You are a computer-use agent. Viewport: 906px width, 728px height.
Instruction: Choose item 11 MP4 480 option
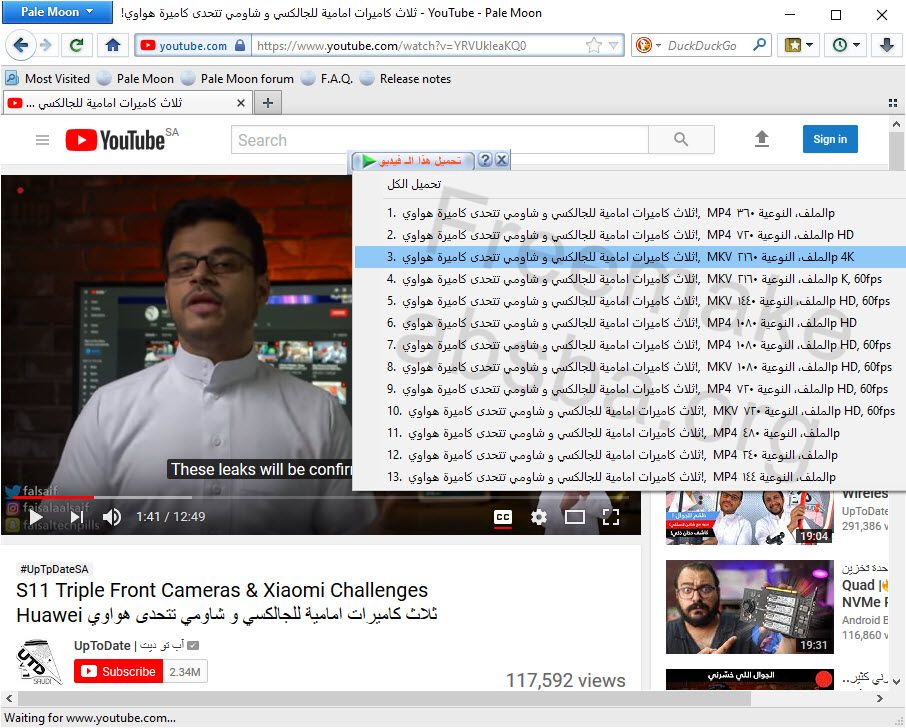(630, 433)
